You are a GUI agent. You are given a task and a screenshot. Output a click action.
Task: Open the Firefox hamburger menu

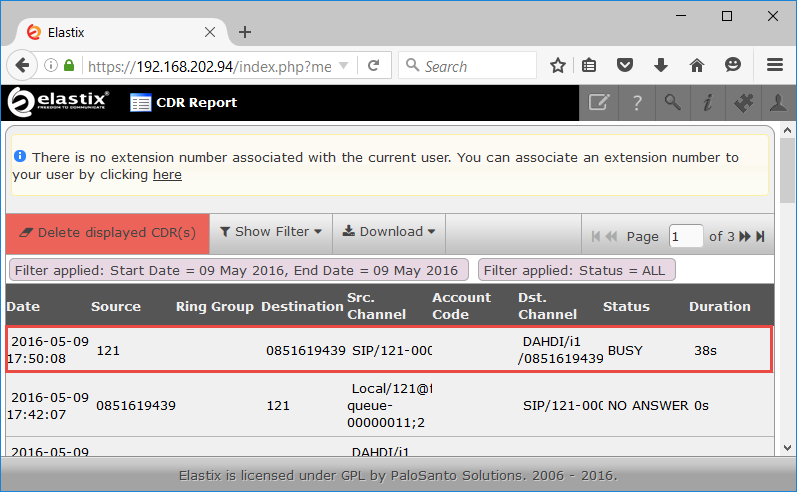click(x=775, y=65)
